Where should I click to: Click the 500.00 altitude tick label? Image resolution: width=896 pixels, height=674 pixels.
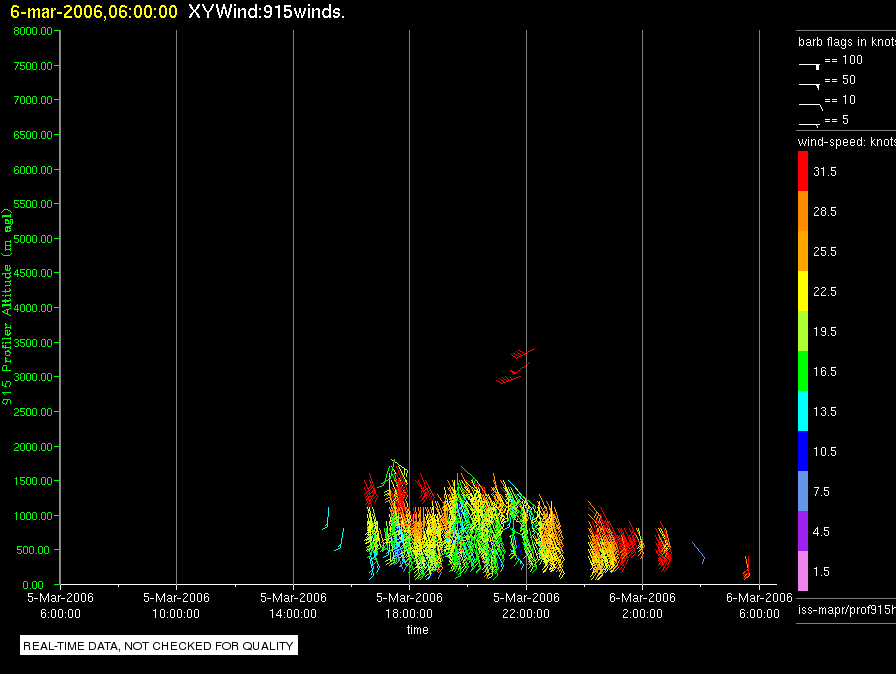pos(33,550)
